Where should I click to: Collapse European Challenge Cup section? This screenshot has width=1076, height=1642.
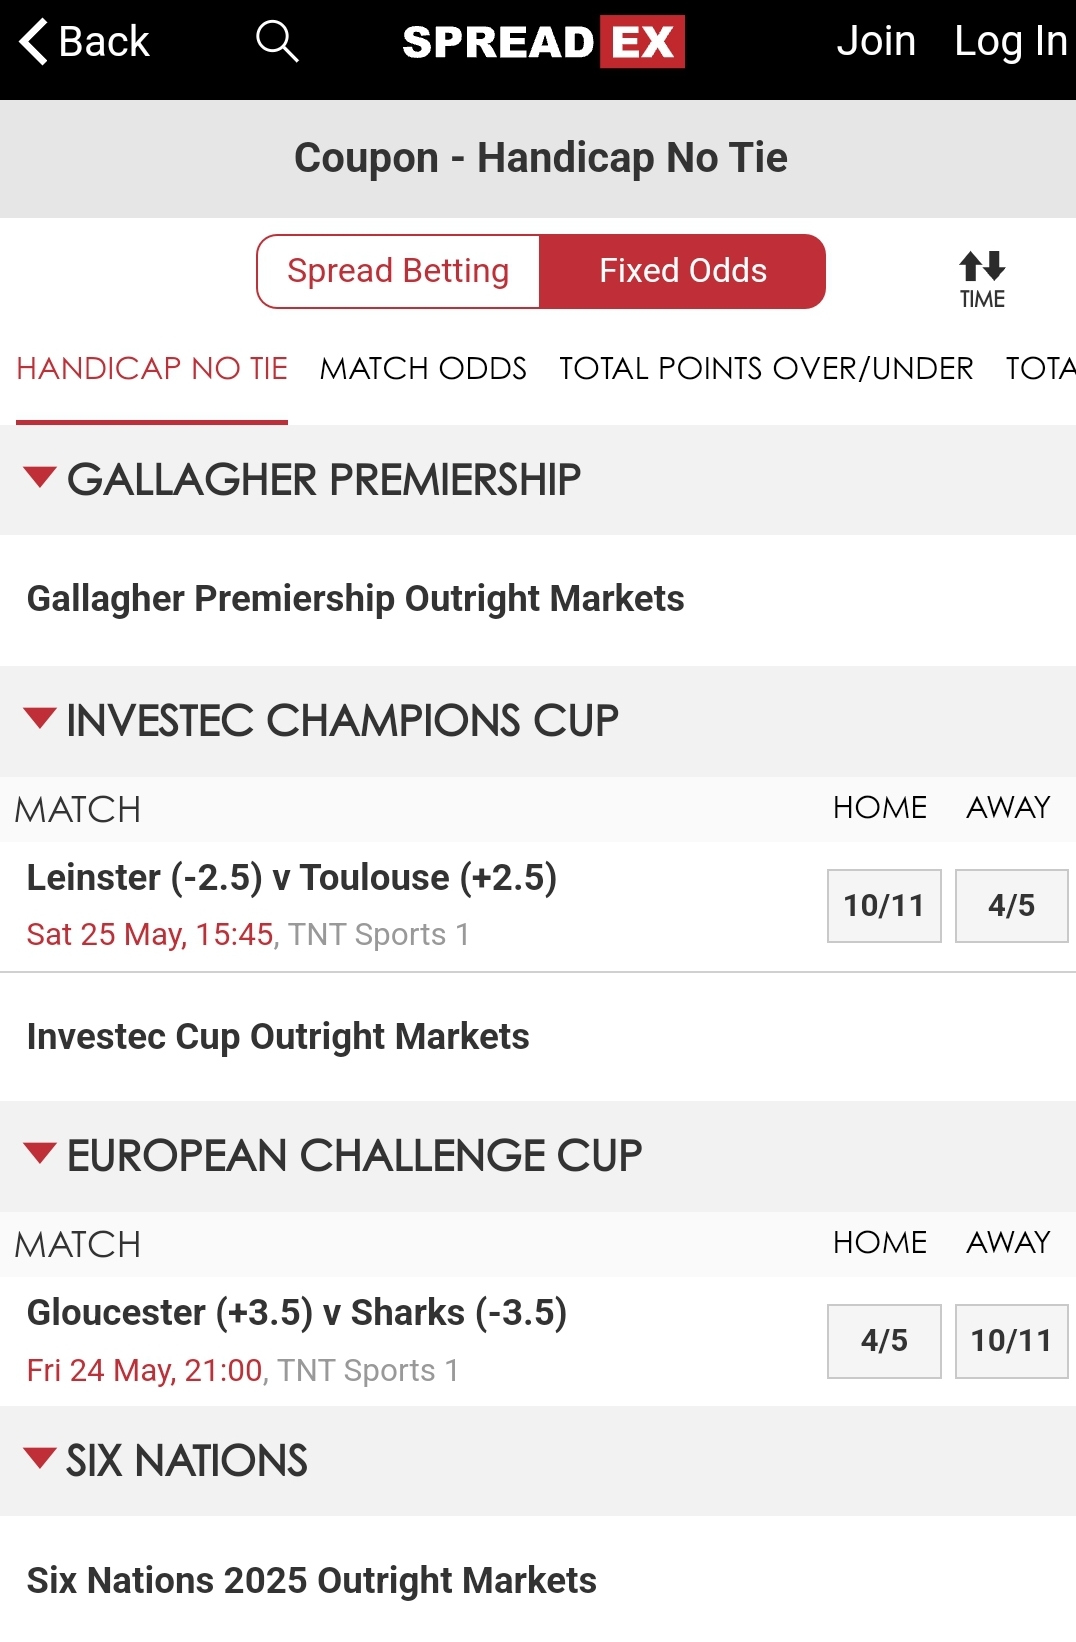[x=40, y=1153]
